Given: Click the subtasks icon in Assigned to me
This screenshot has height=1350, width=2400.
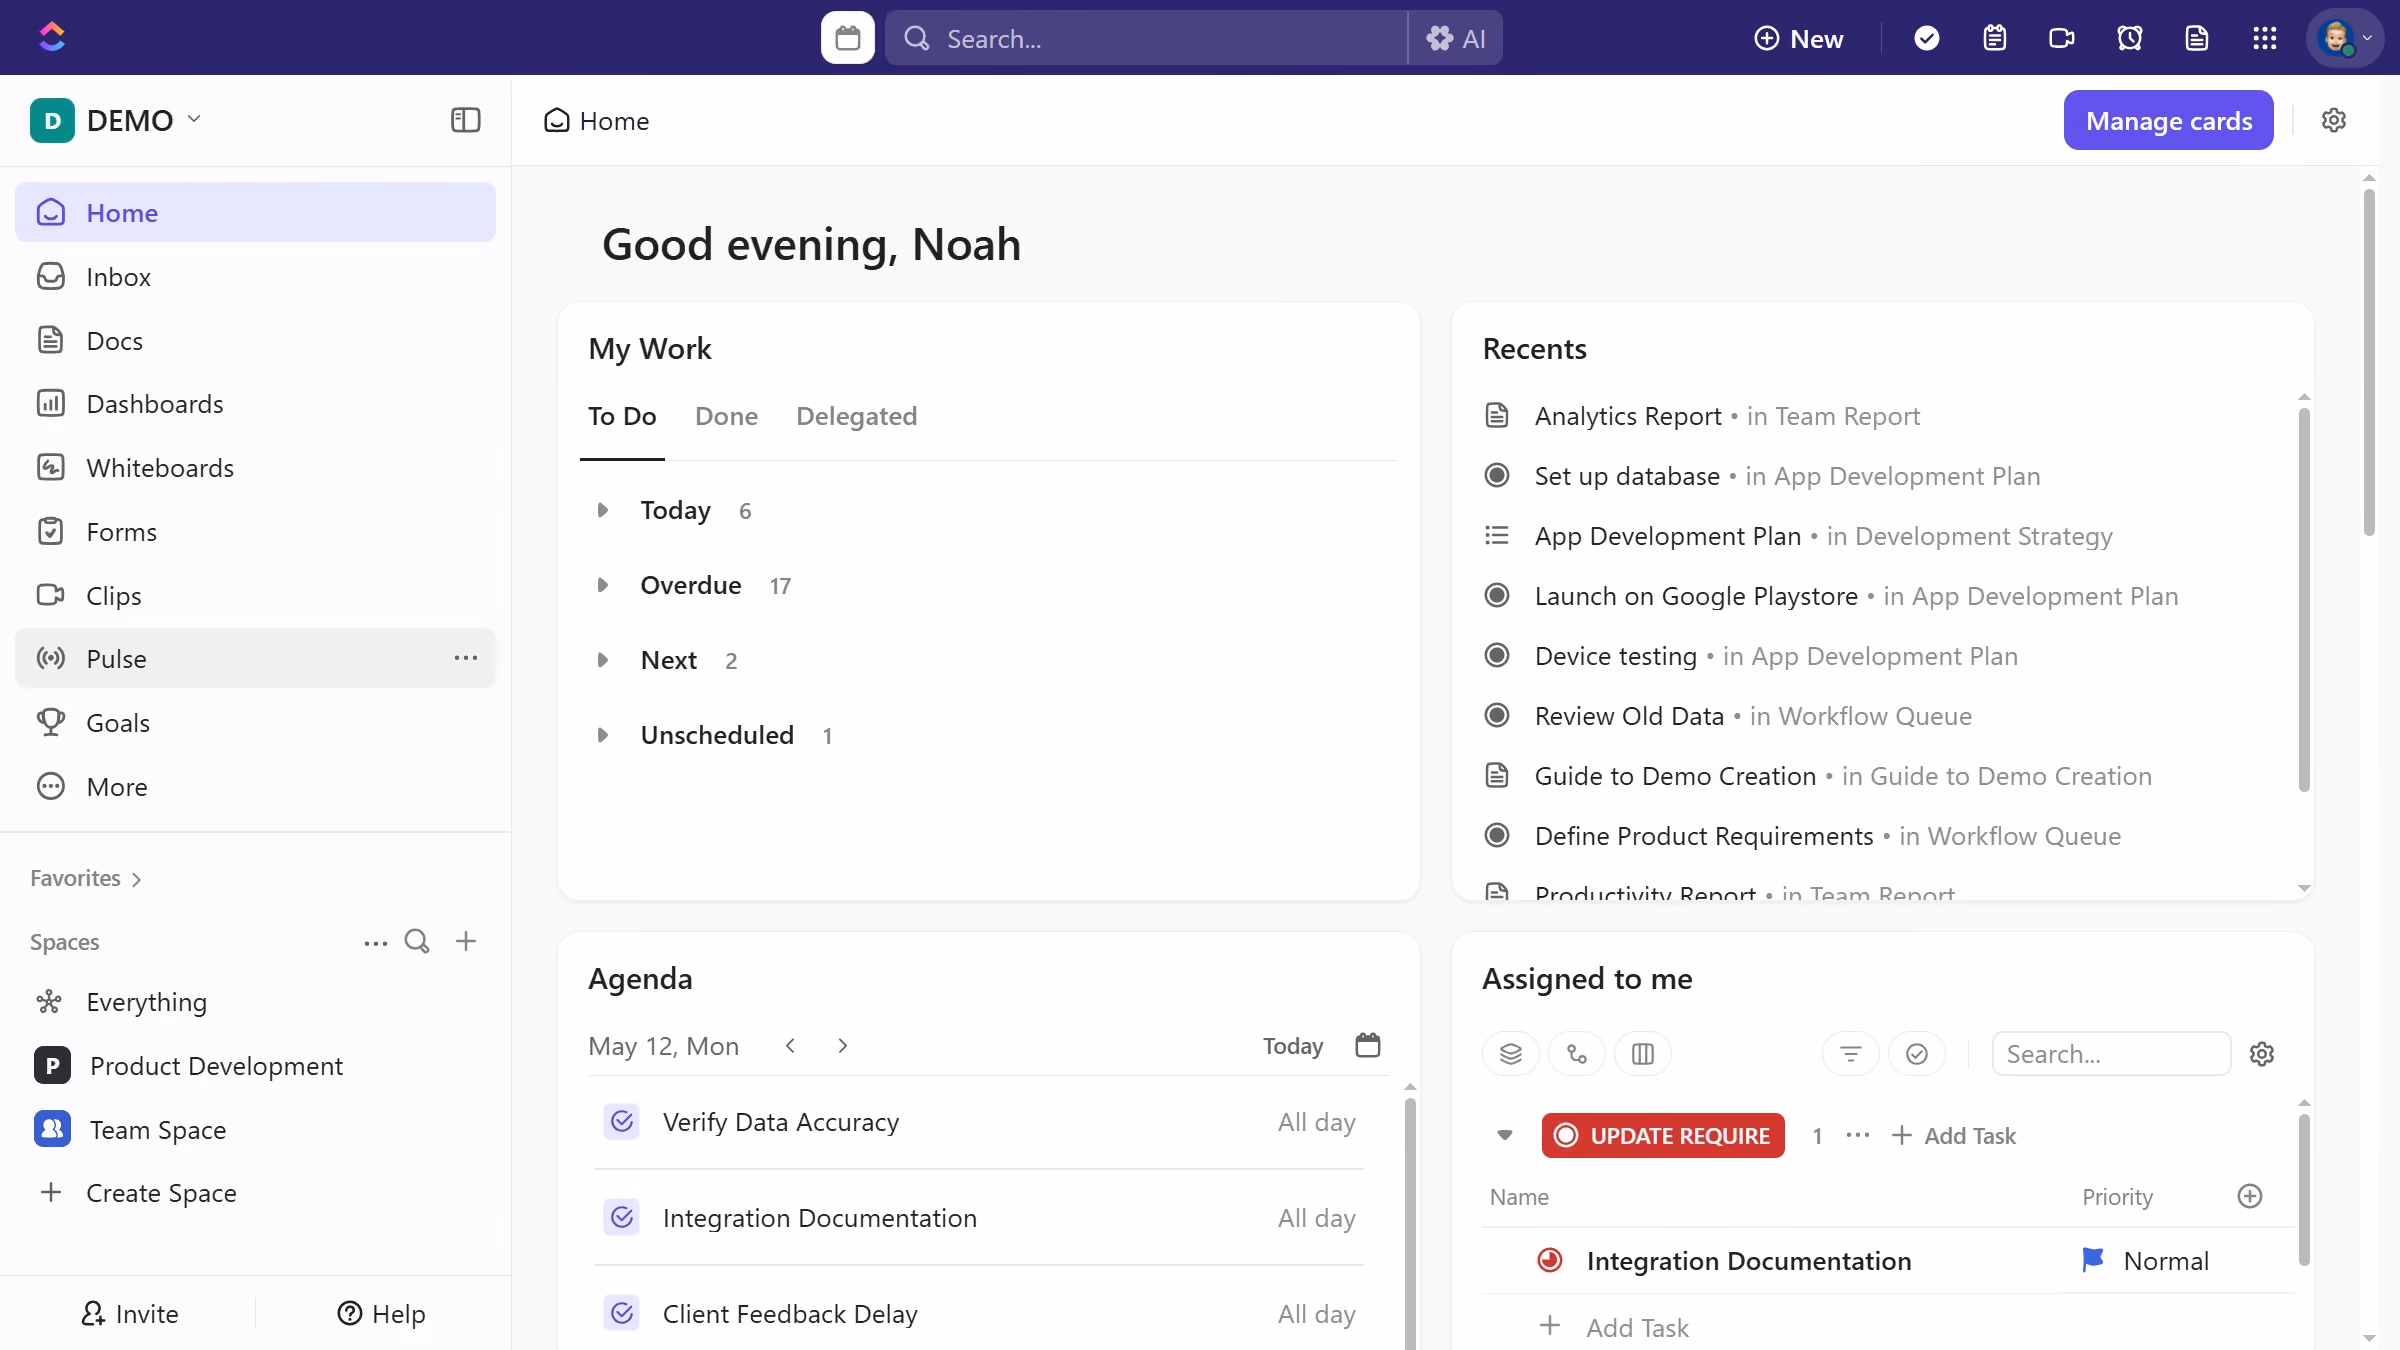Looking at the screenshot, I should click(1577, 1054).
